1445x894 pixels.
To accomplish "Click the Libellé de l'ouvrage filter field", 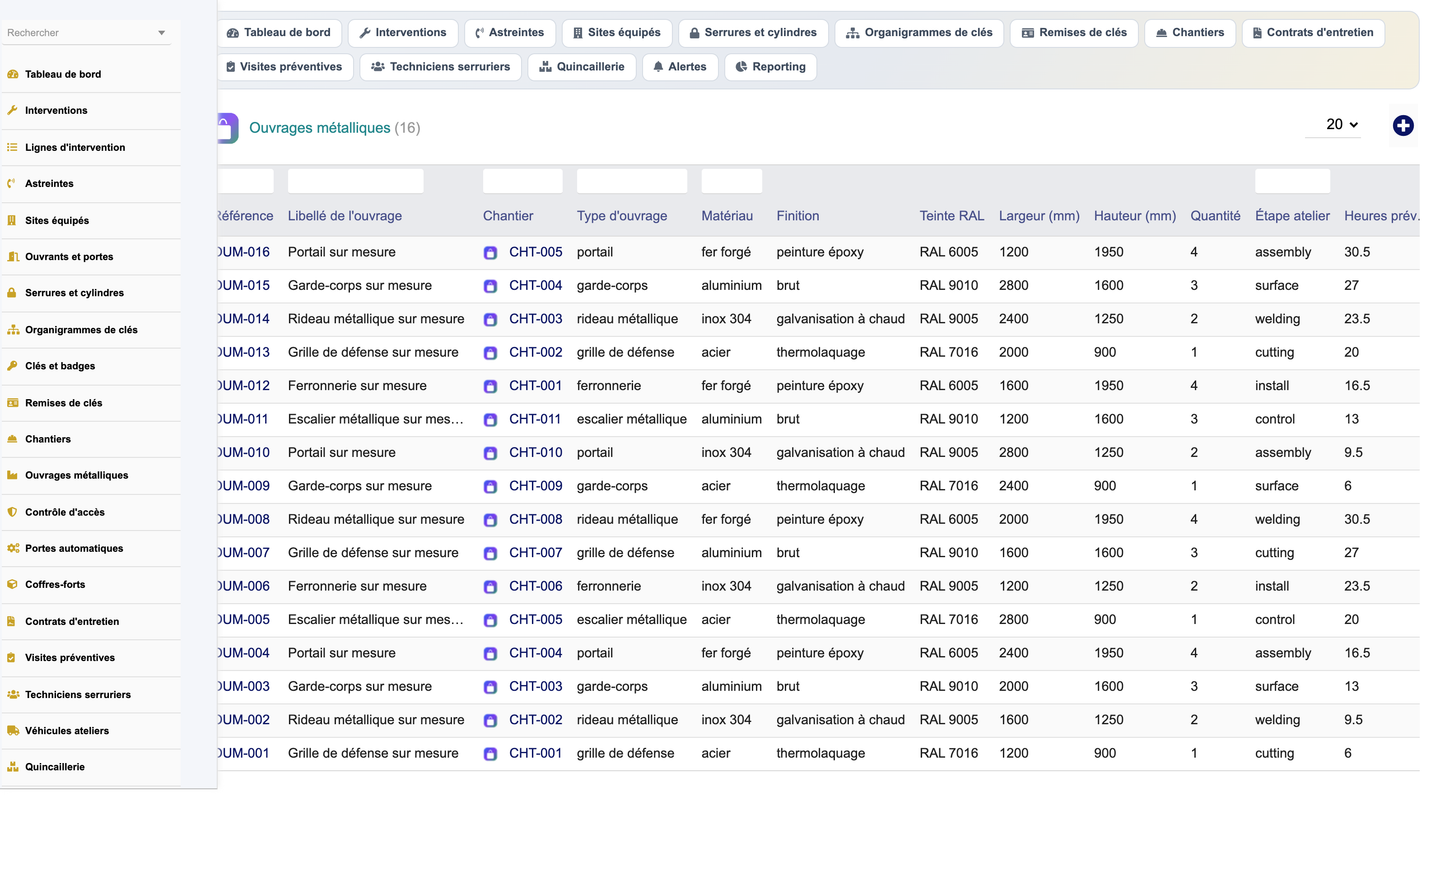I will coord(356,181).
